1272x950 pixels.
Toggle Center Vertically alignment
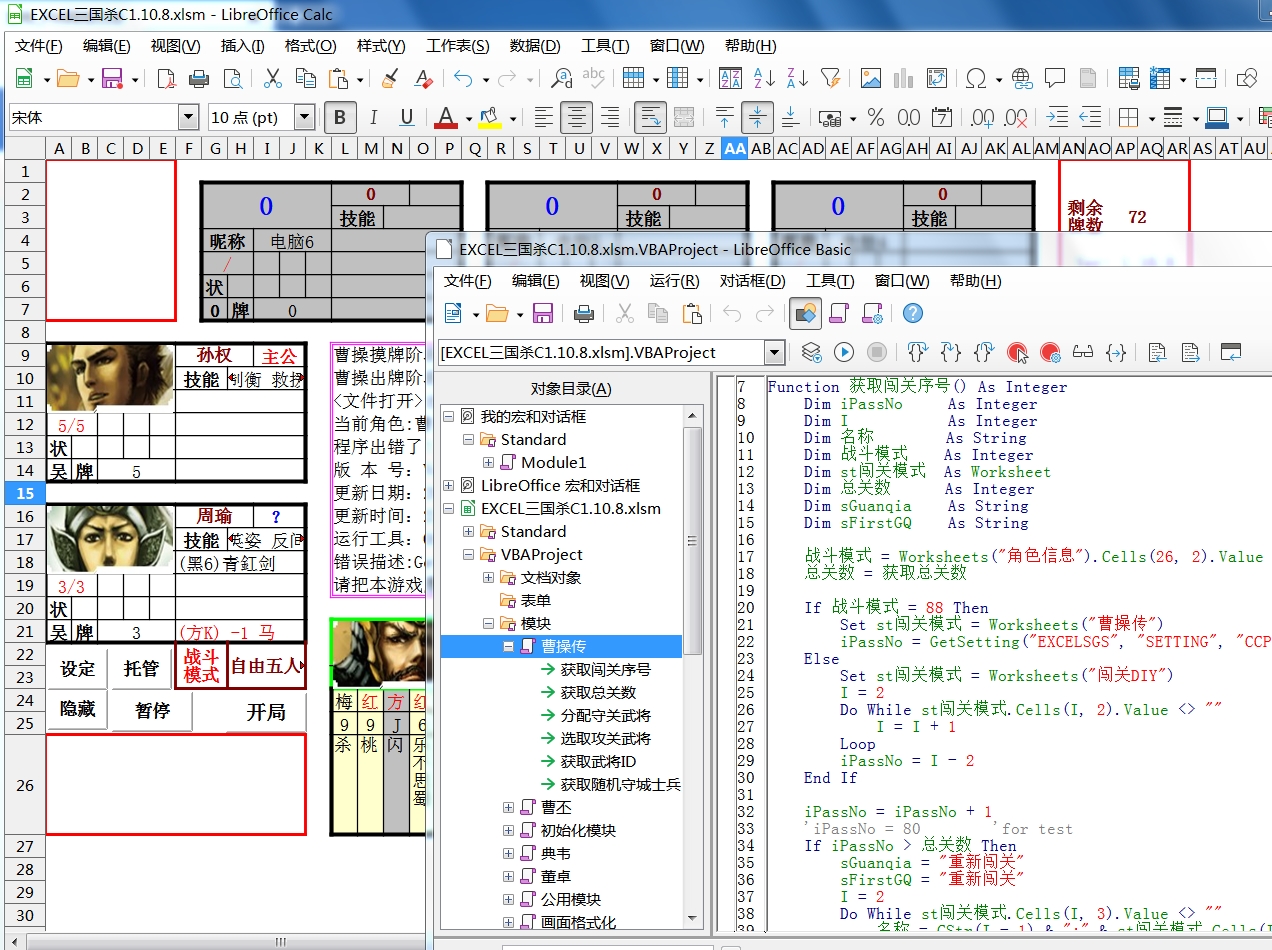point(757,117)
